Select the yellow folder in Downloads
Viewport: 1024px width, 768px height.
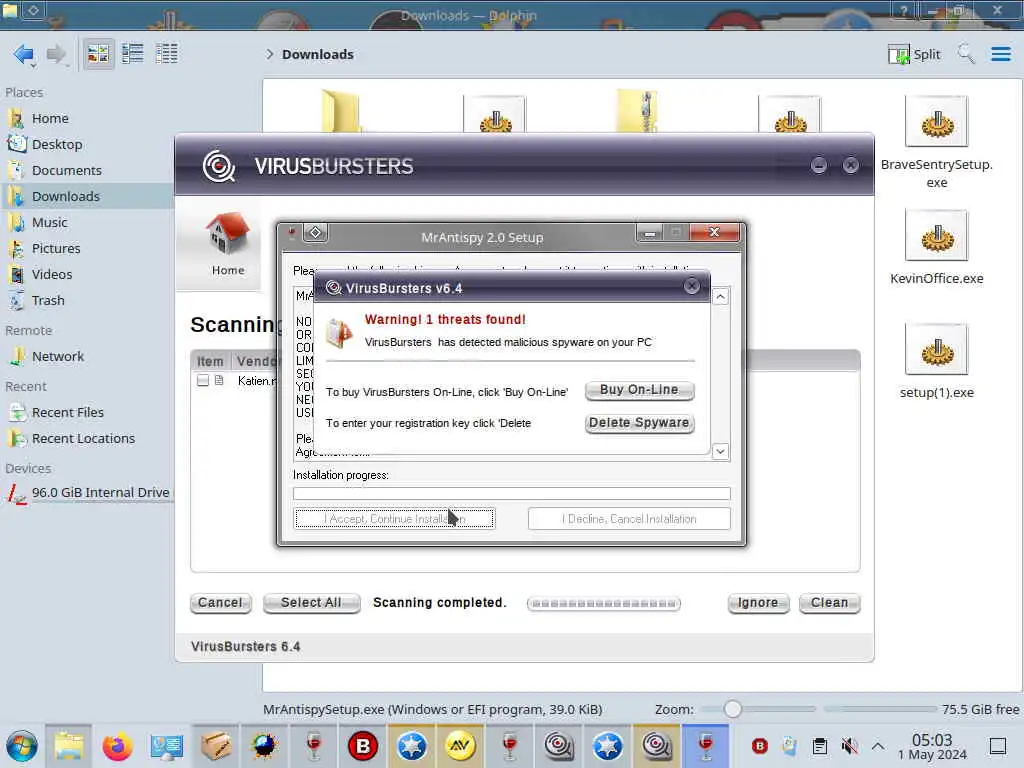tap(340, 111)
